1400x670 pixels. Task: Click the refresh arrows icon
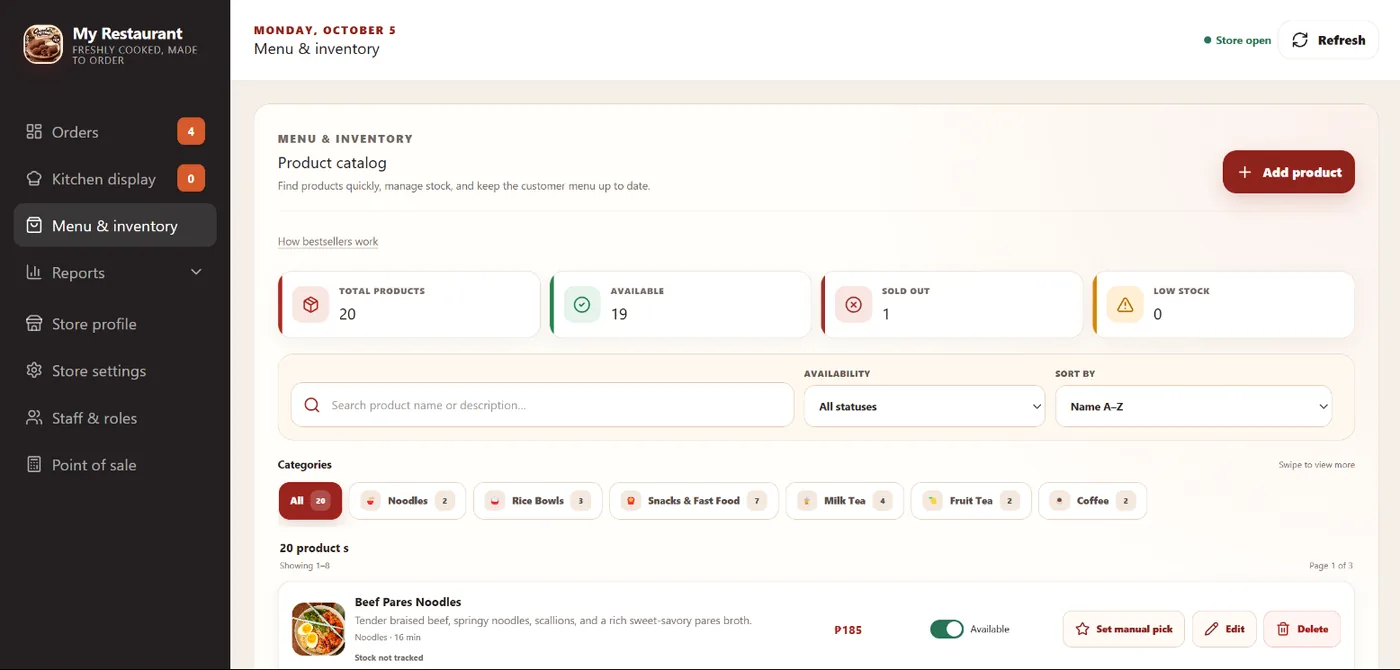[1300, 40]
